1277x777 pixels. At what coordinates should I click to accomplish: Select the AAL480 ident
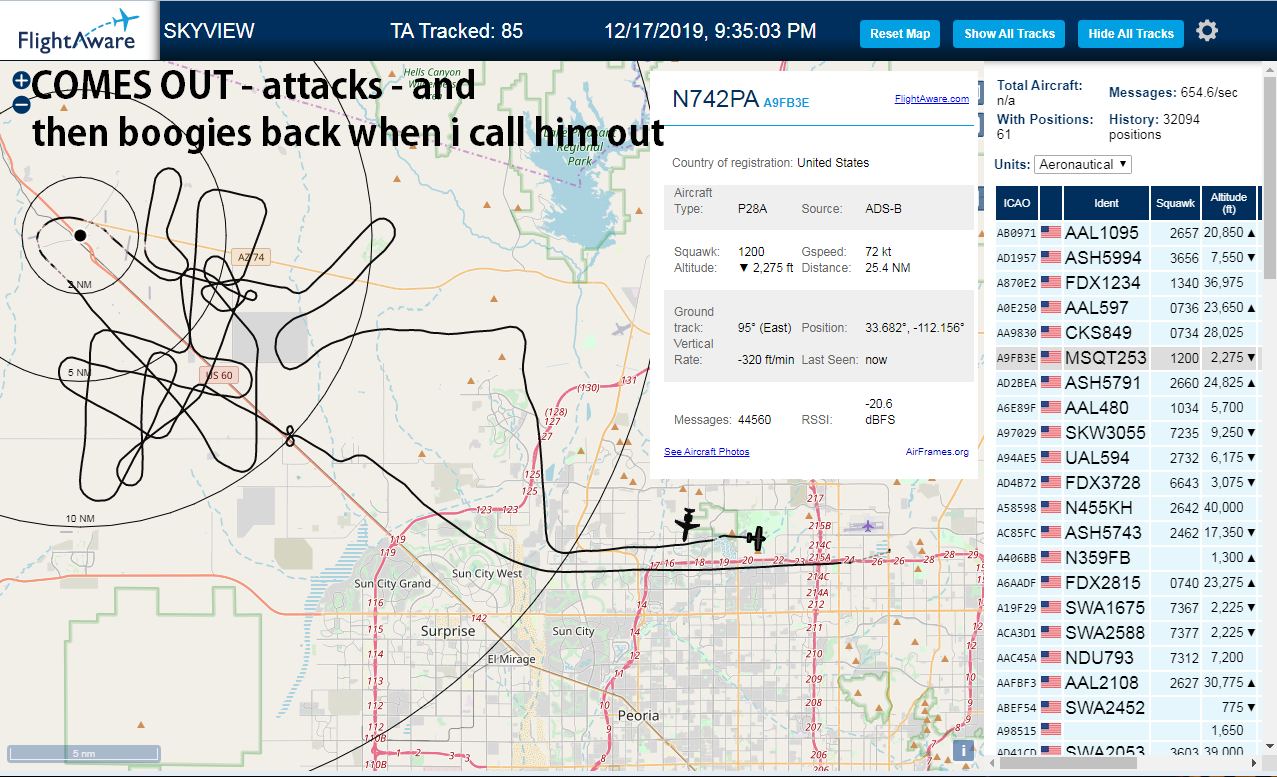coord(1096,408)
